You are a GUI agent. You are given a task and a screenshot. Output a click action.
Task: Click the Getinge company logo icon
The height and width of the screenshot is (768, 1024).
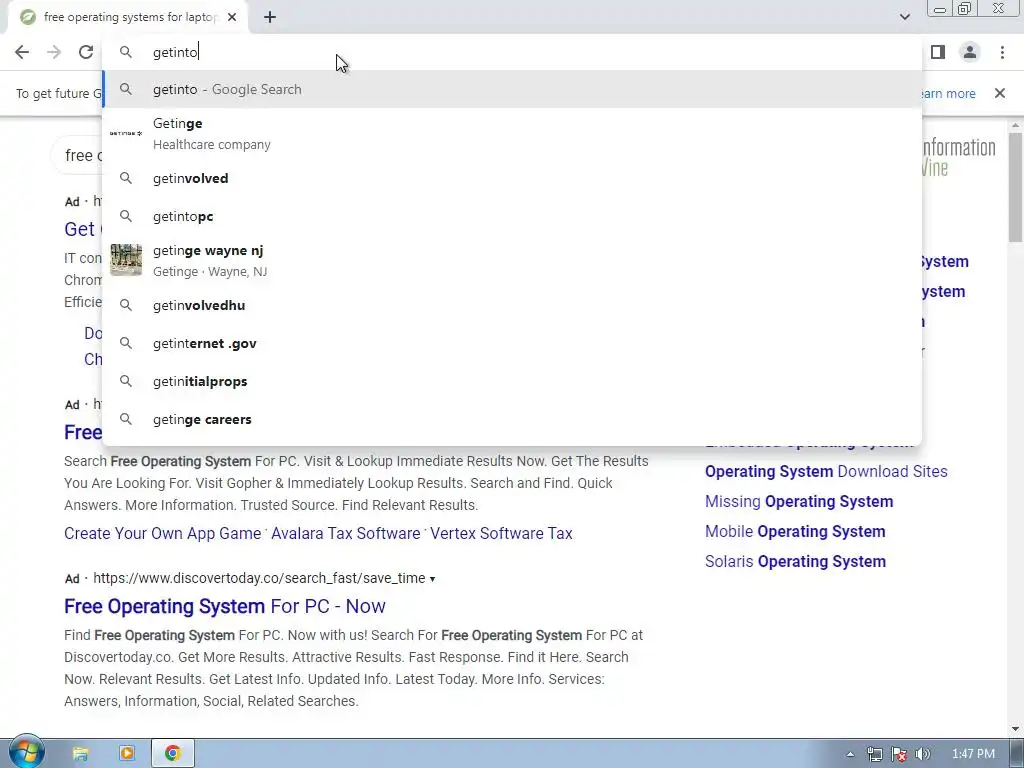126,133
